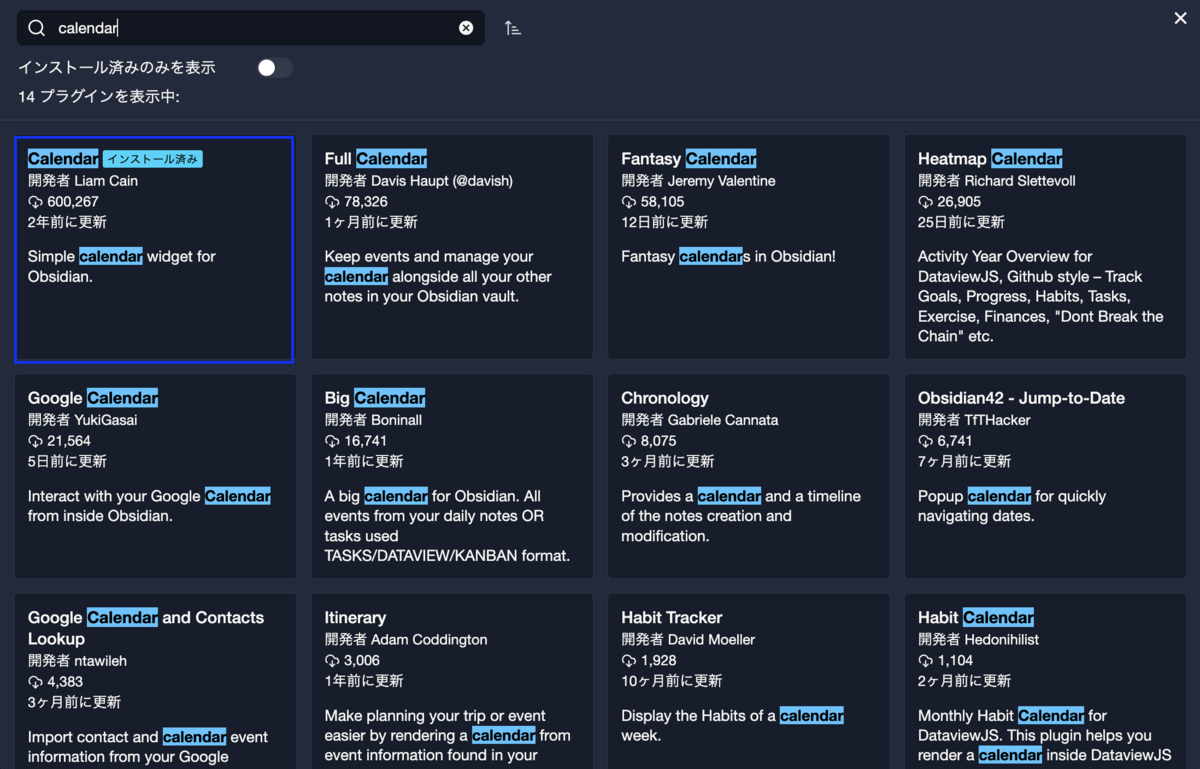Click download icon beside 6,741
1200x769 pixels.
pos(926,441)
